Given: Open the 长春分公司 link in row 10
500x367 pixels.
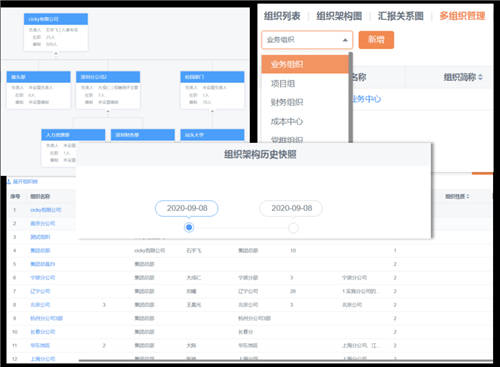Looking at the screenshot, I should pos(43,332).
